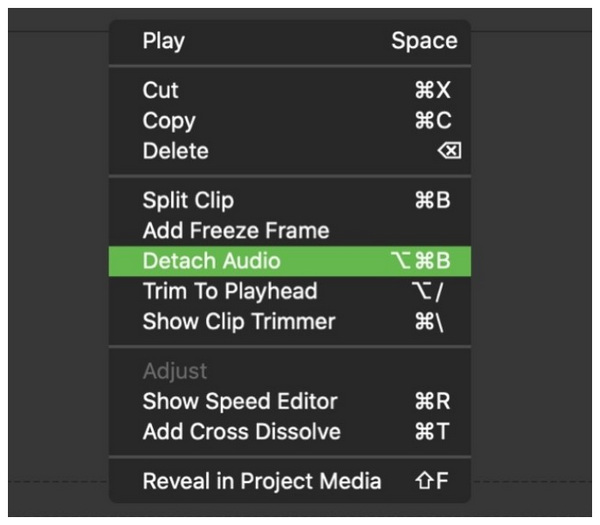Click the greyed-out Adjust heading
Screen dimensions: 600x525
coord(174,371)
